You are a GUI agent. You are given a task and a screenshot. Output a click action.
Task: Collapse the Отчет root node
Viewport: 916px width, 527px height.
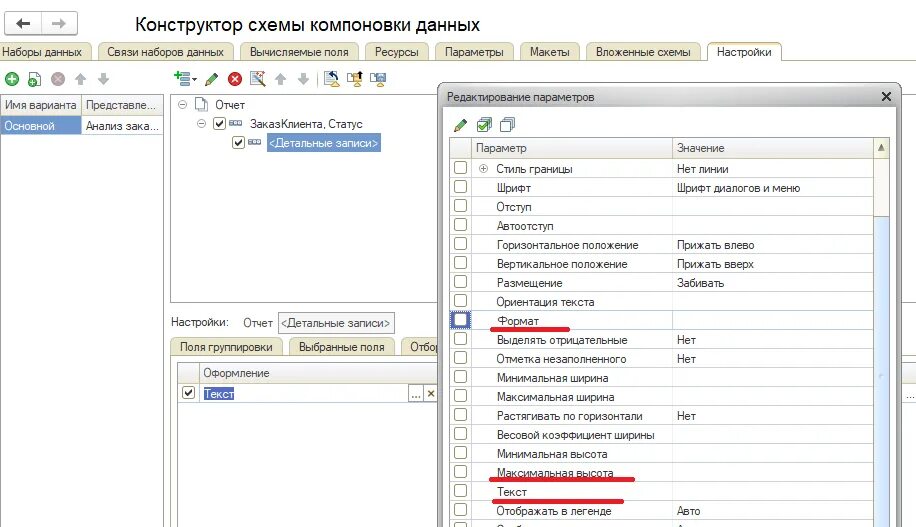tap(182, 105)
